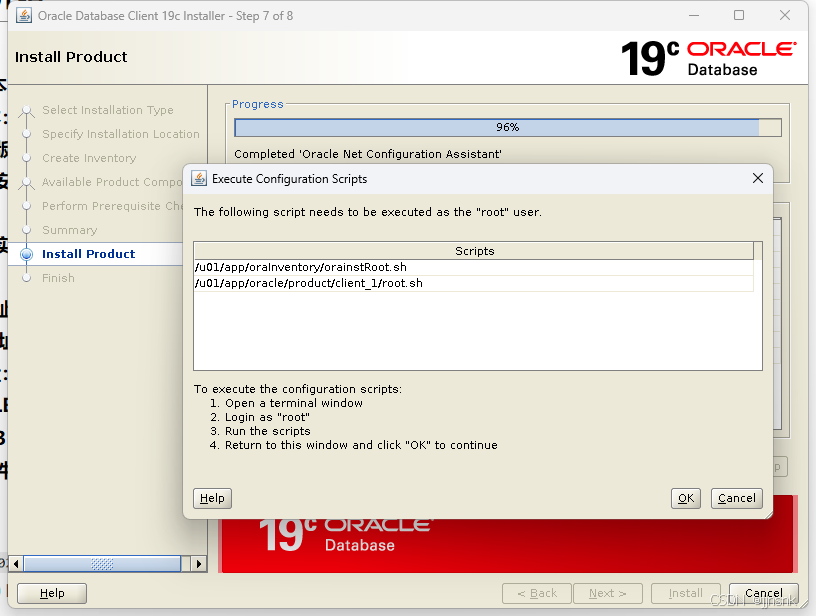
Task: Click the Oracle 19c Database logo in header
Action: [708, 58]
